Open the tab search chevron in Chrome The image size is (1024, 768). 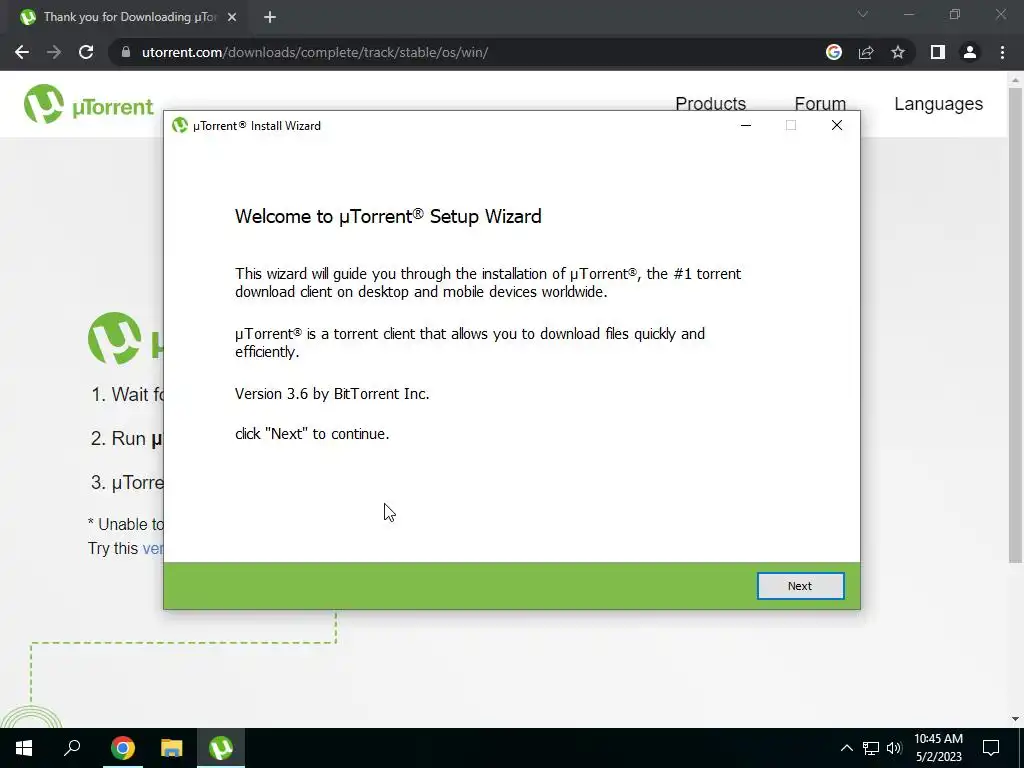coord(863,14)
